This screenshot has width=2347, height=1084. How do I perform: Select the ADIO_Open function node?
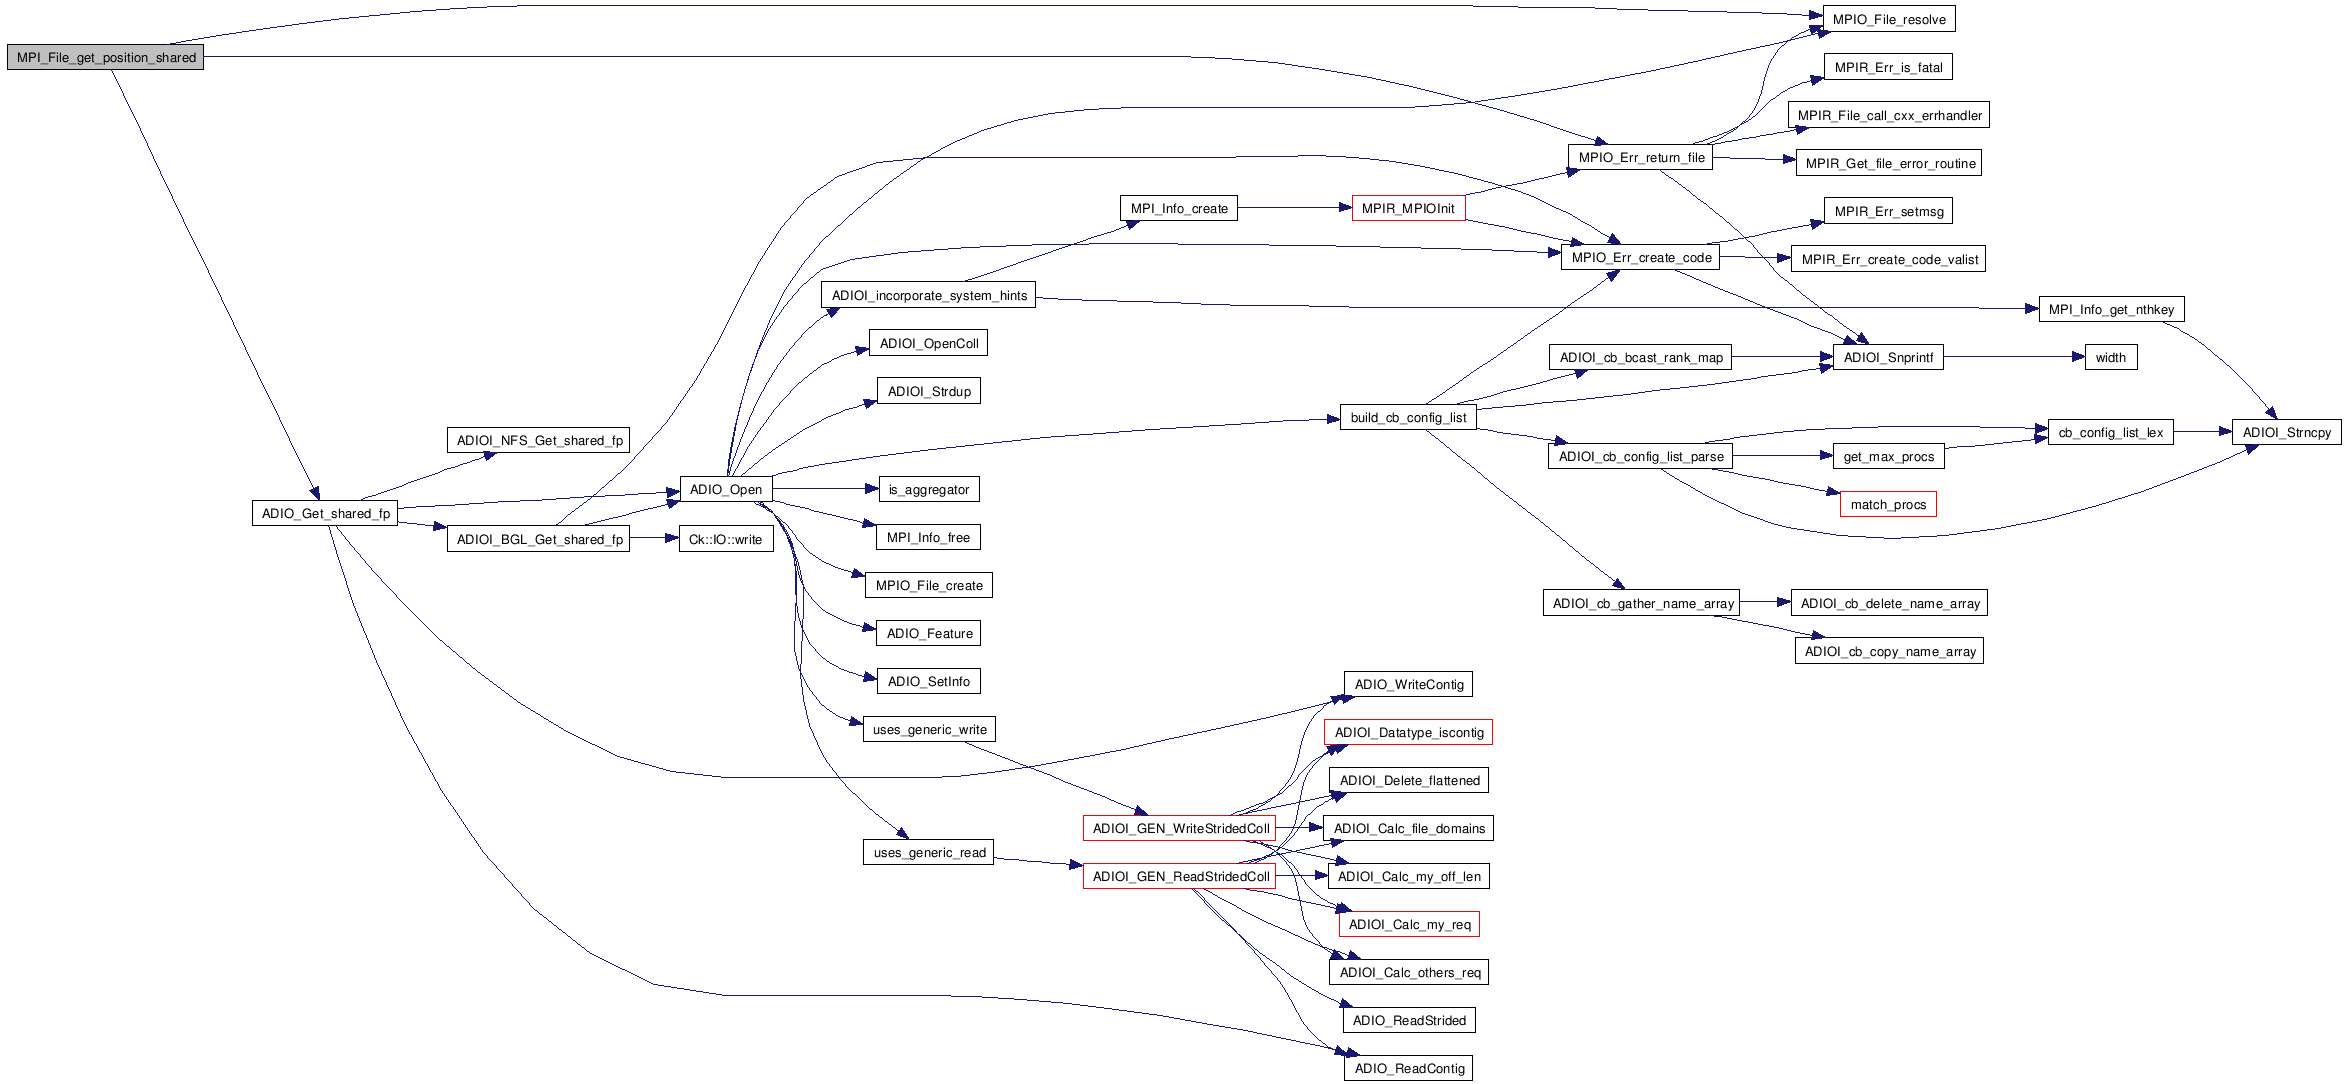[x=725, y=490]
